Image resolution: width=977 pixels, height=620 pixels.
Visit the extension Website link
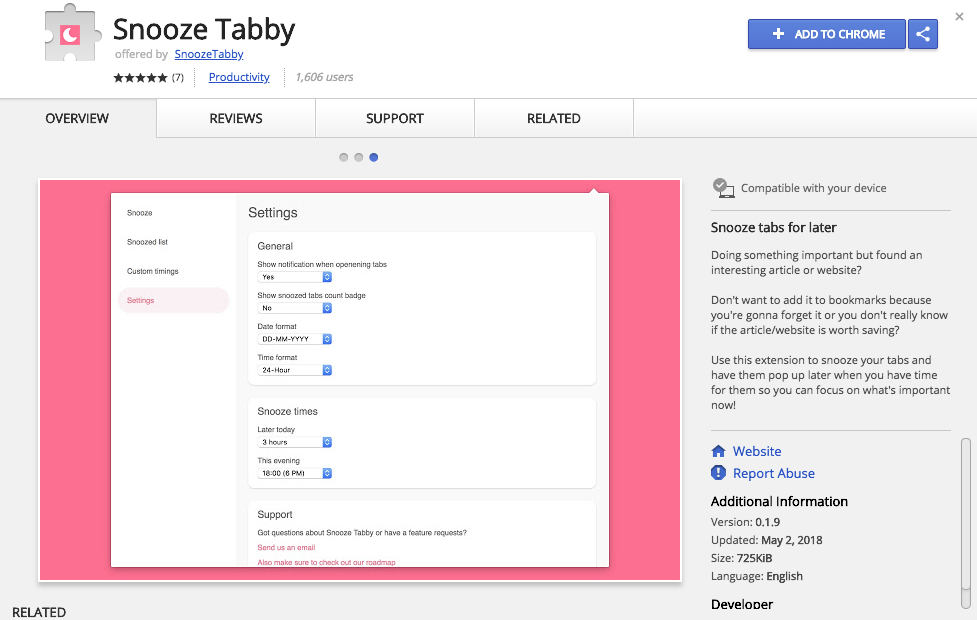coord(757,451)
